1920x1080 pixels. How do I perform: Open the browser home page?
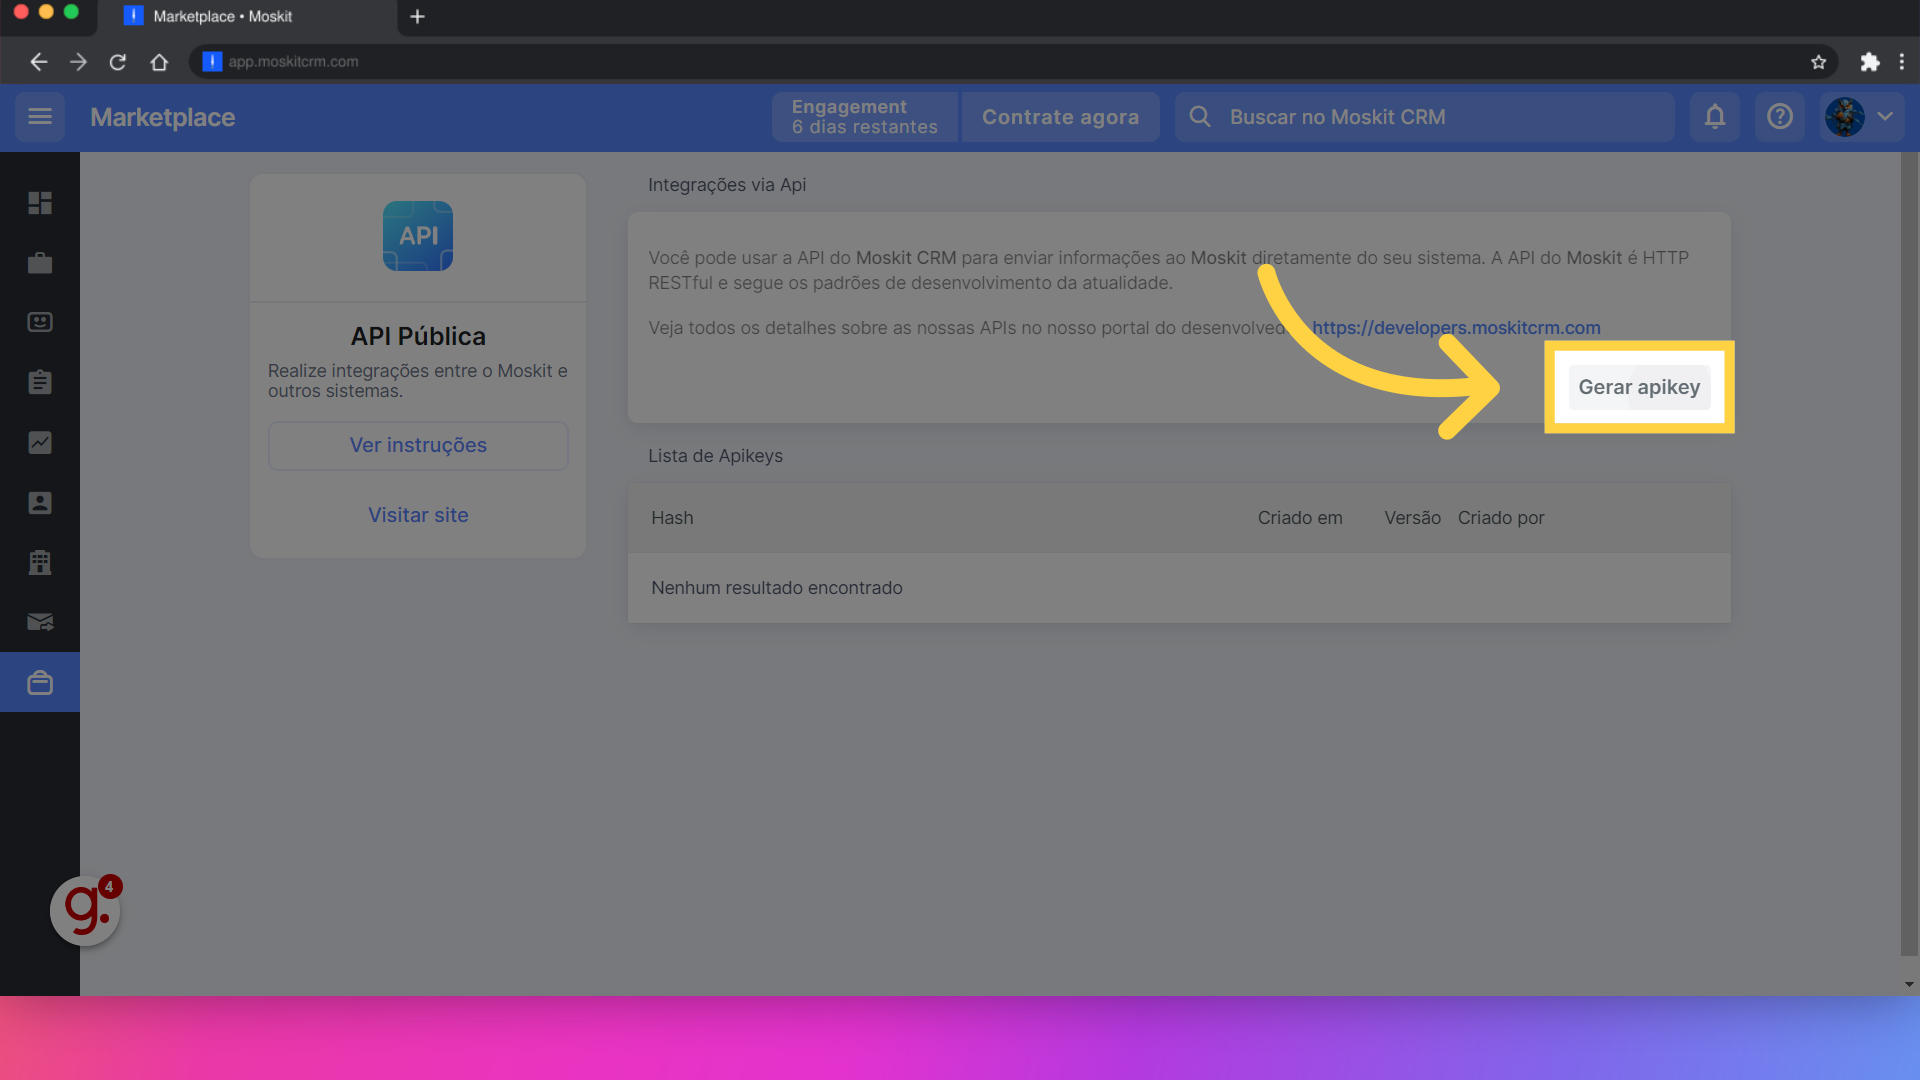(x=159, y=62)
